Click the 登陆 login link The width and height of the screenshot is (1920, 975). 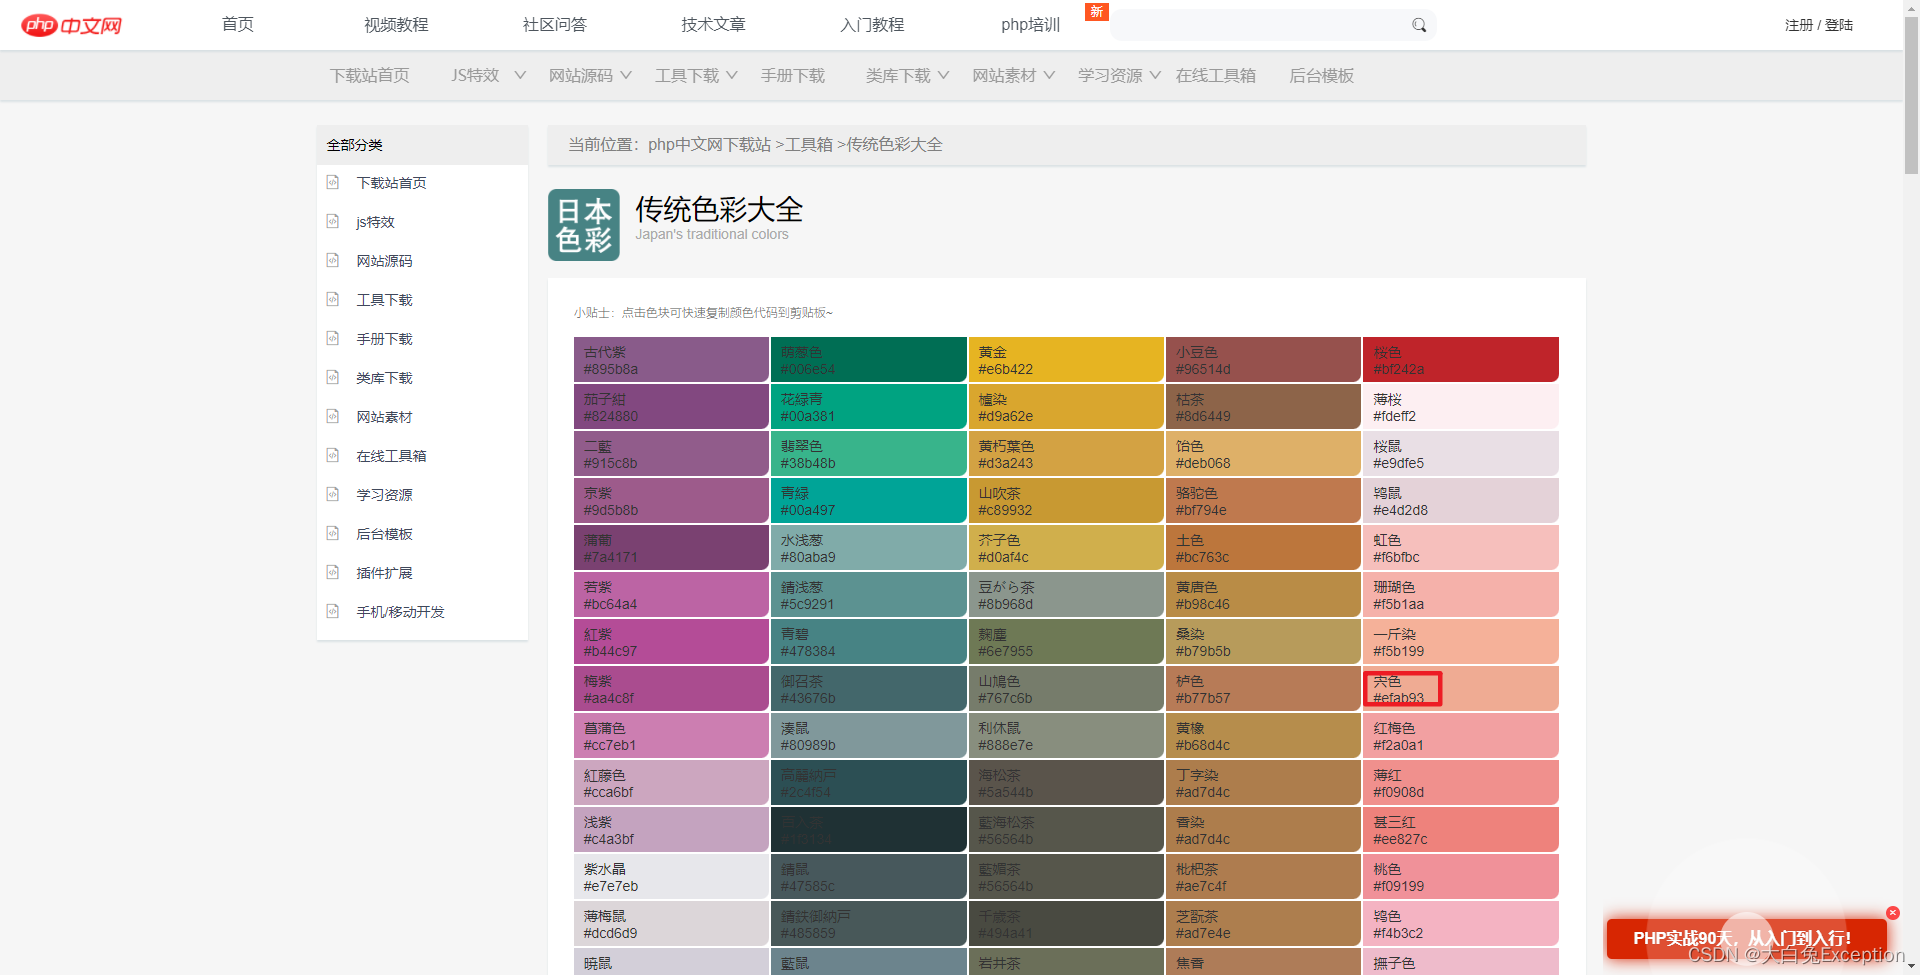1839,25
